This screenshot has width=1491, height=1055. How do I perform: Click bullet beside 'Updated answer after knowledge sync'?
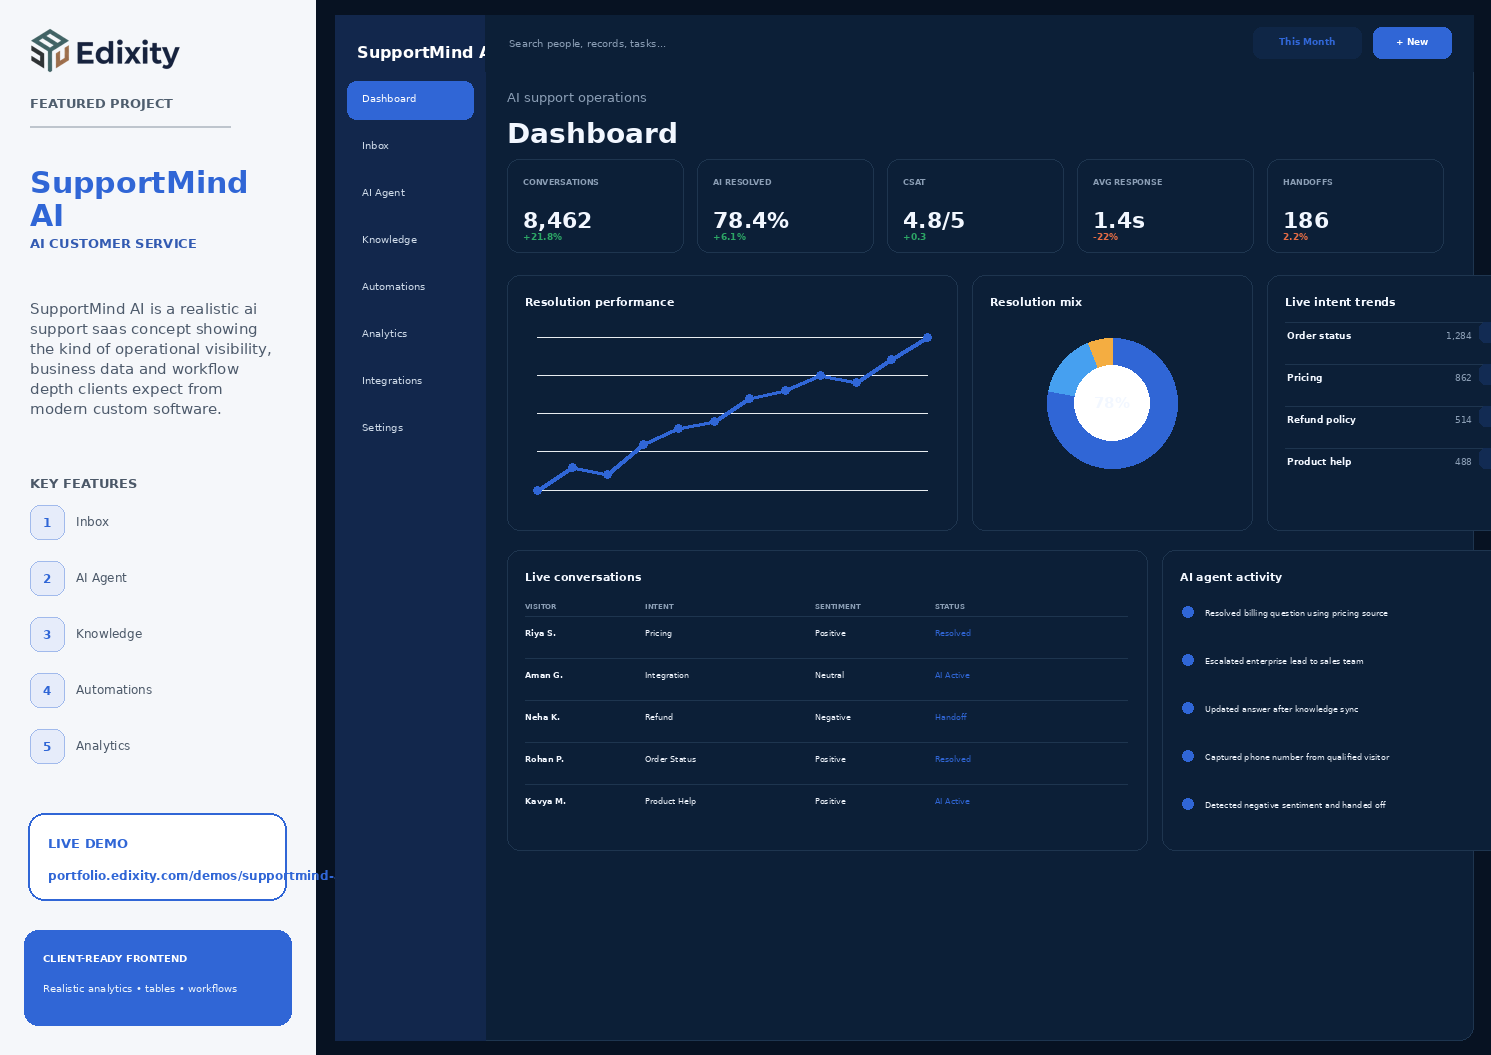coord(1188,708)
